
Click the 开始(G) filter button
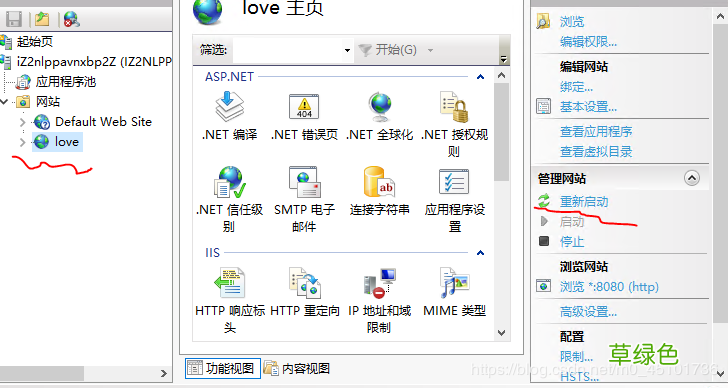pos(388,50)
